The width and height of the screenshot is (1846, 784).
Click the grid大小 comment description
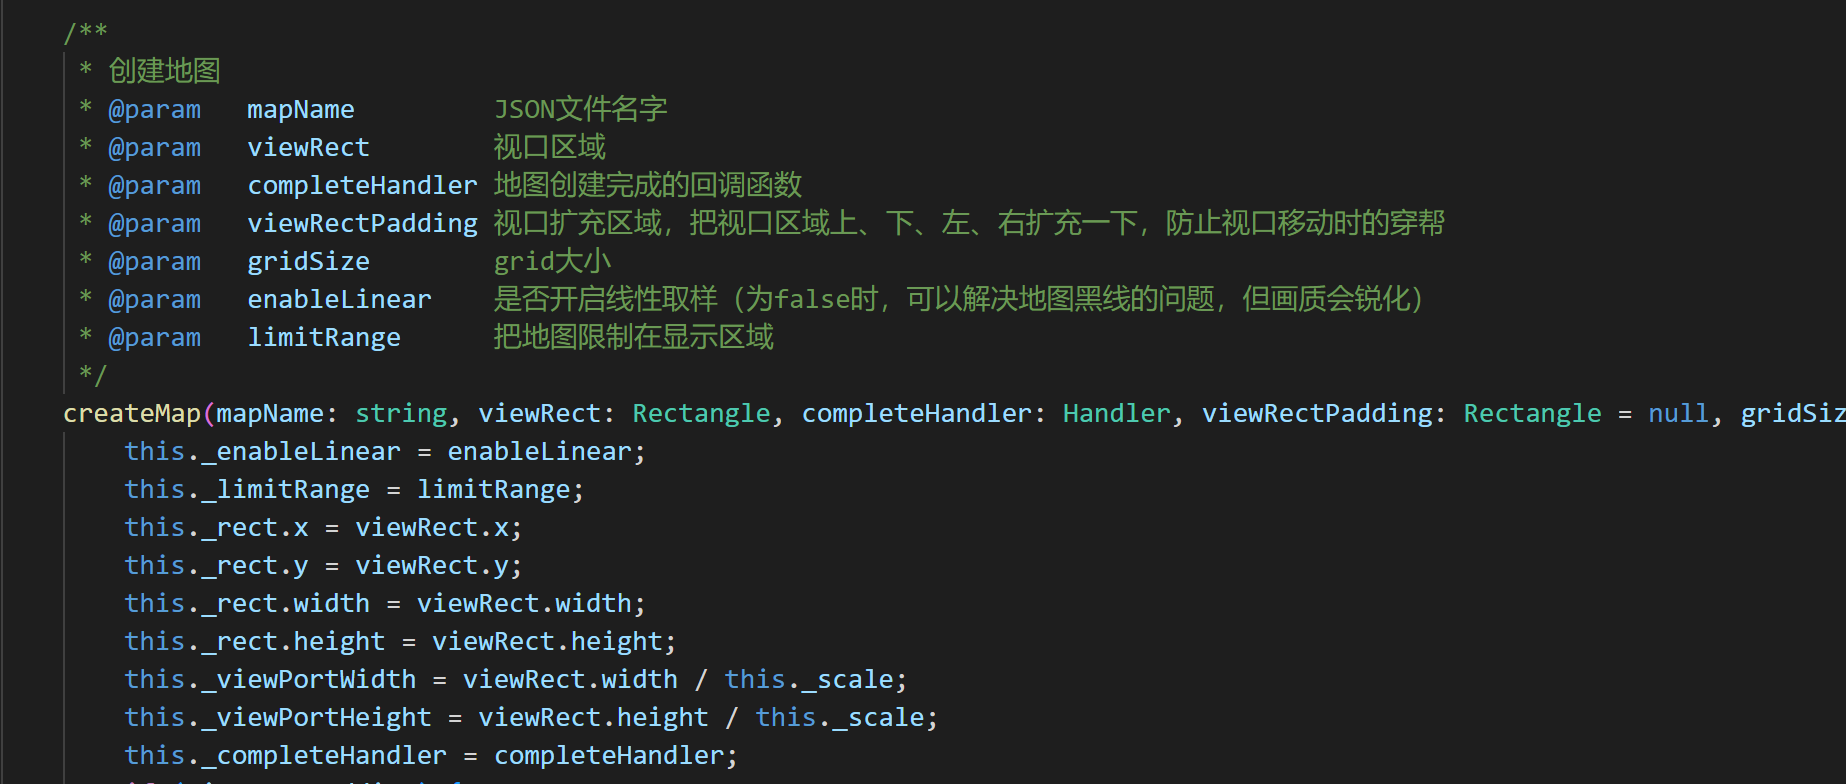tap(552, 261)
